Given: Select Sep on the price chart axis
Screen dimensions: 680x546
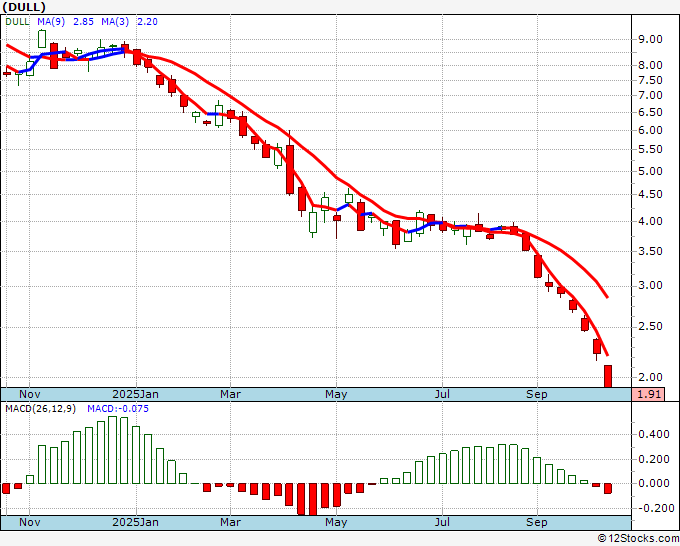Looking at the screenshot, I should (x=538, y=394).
